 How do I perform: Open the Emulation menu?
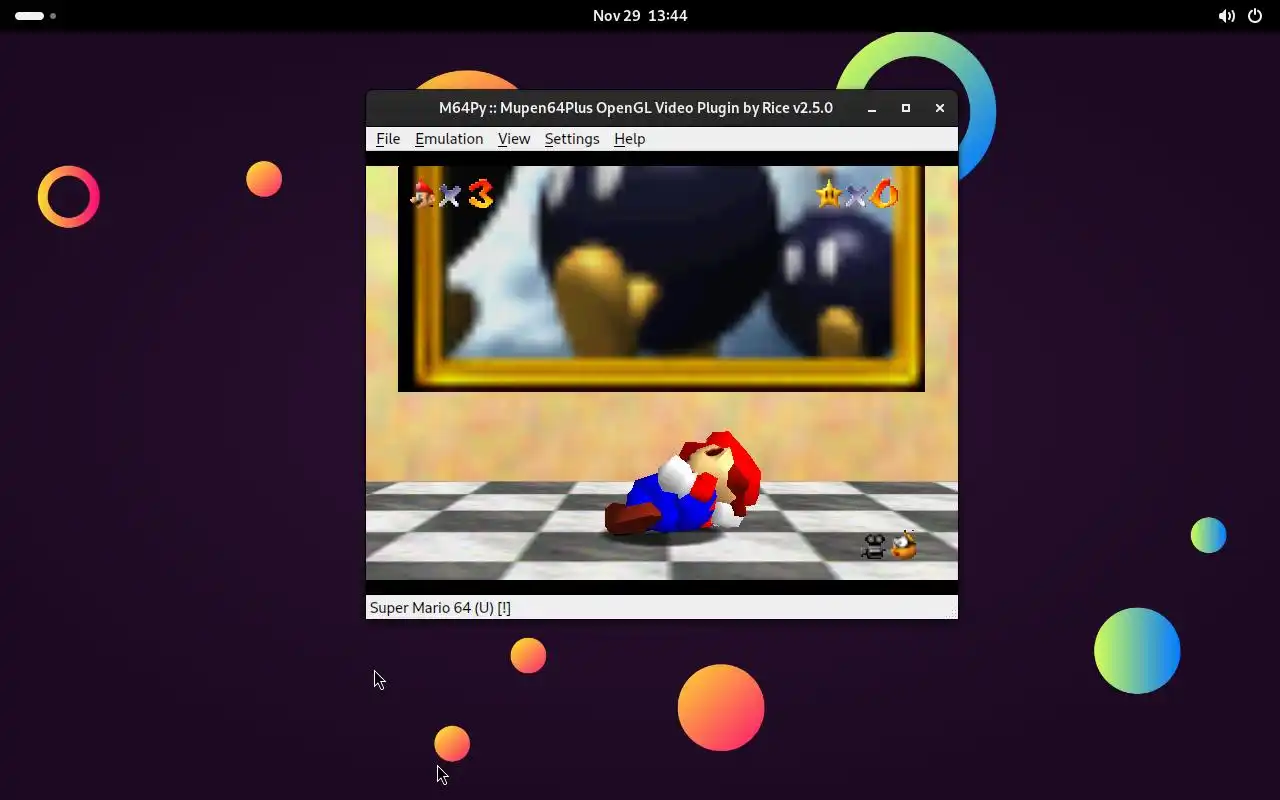(449, 139)
